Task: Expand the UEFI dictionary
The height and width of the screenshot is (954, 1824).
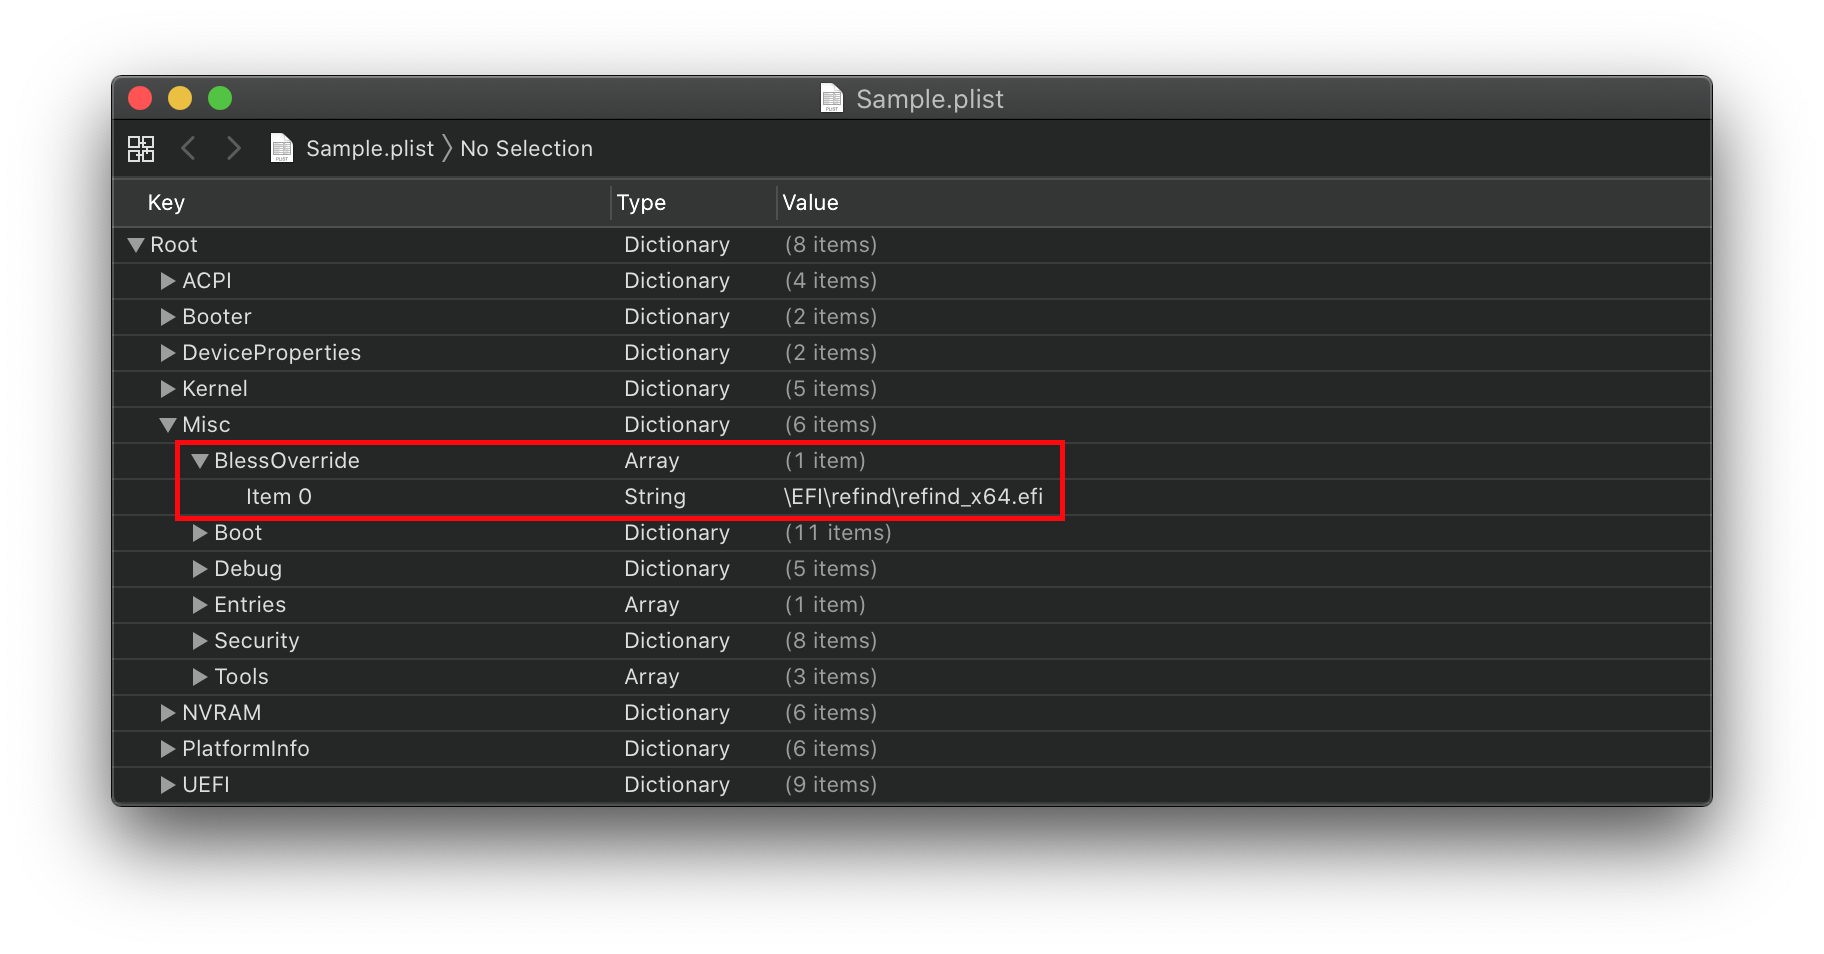Action: coord(168,785)
